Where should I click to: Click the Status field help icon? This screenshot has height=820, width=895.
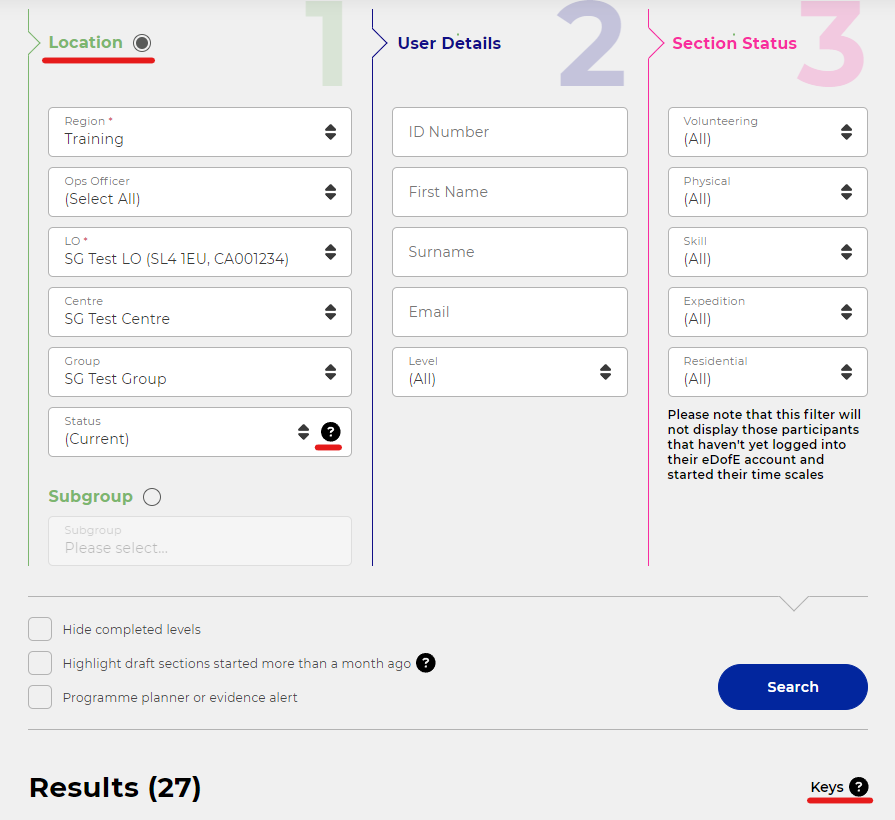pyautogui.click(x=330, y=432)
